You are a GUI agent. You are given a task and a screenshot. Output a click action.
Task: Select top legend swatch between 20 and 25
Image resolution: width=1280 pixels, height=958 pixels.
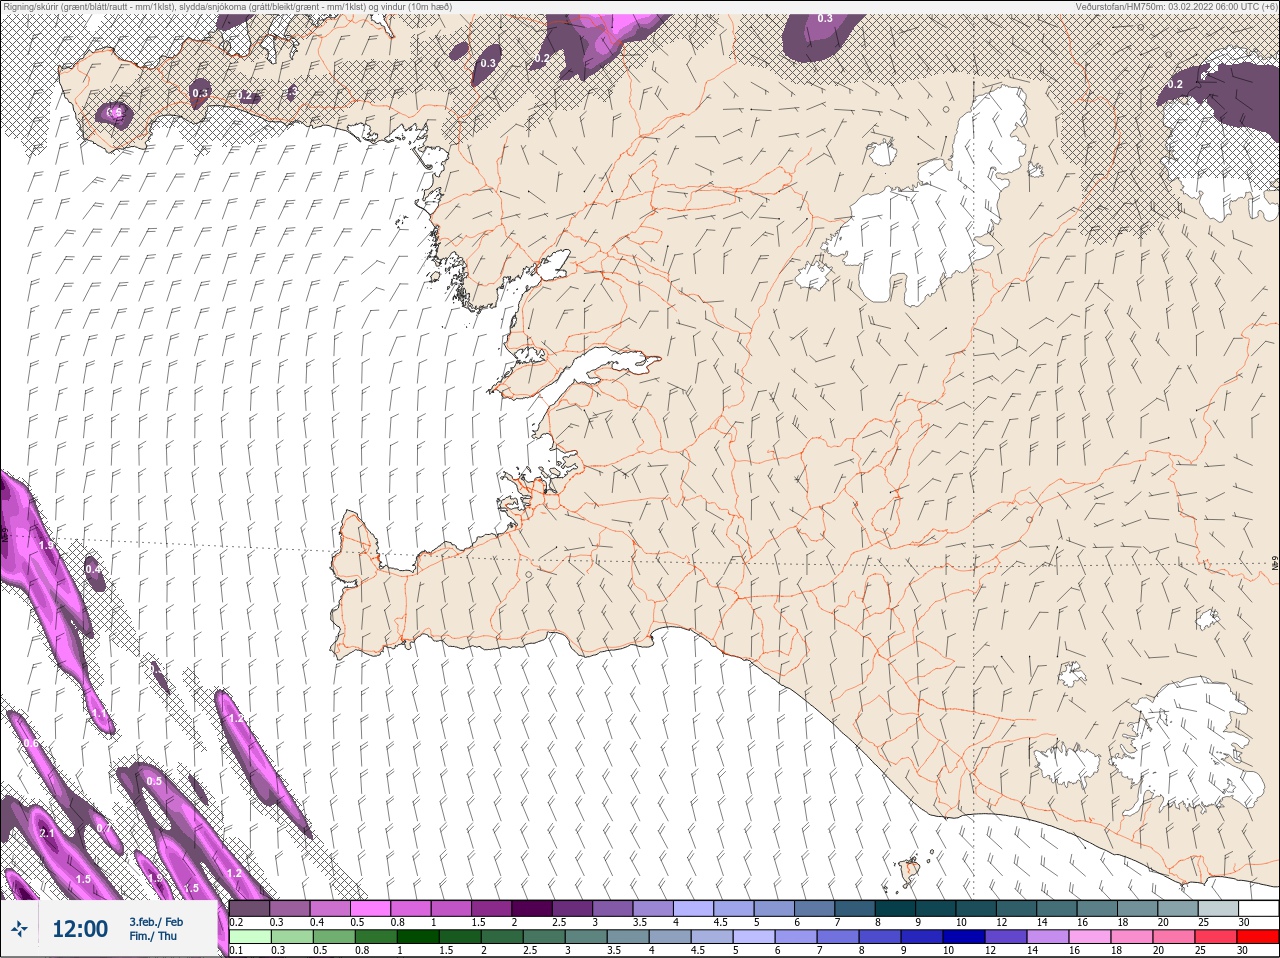1178,908
